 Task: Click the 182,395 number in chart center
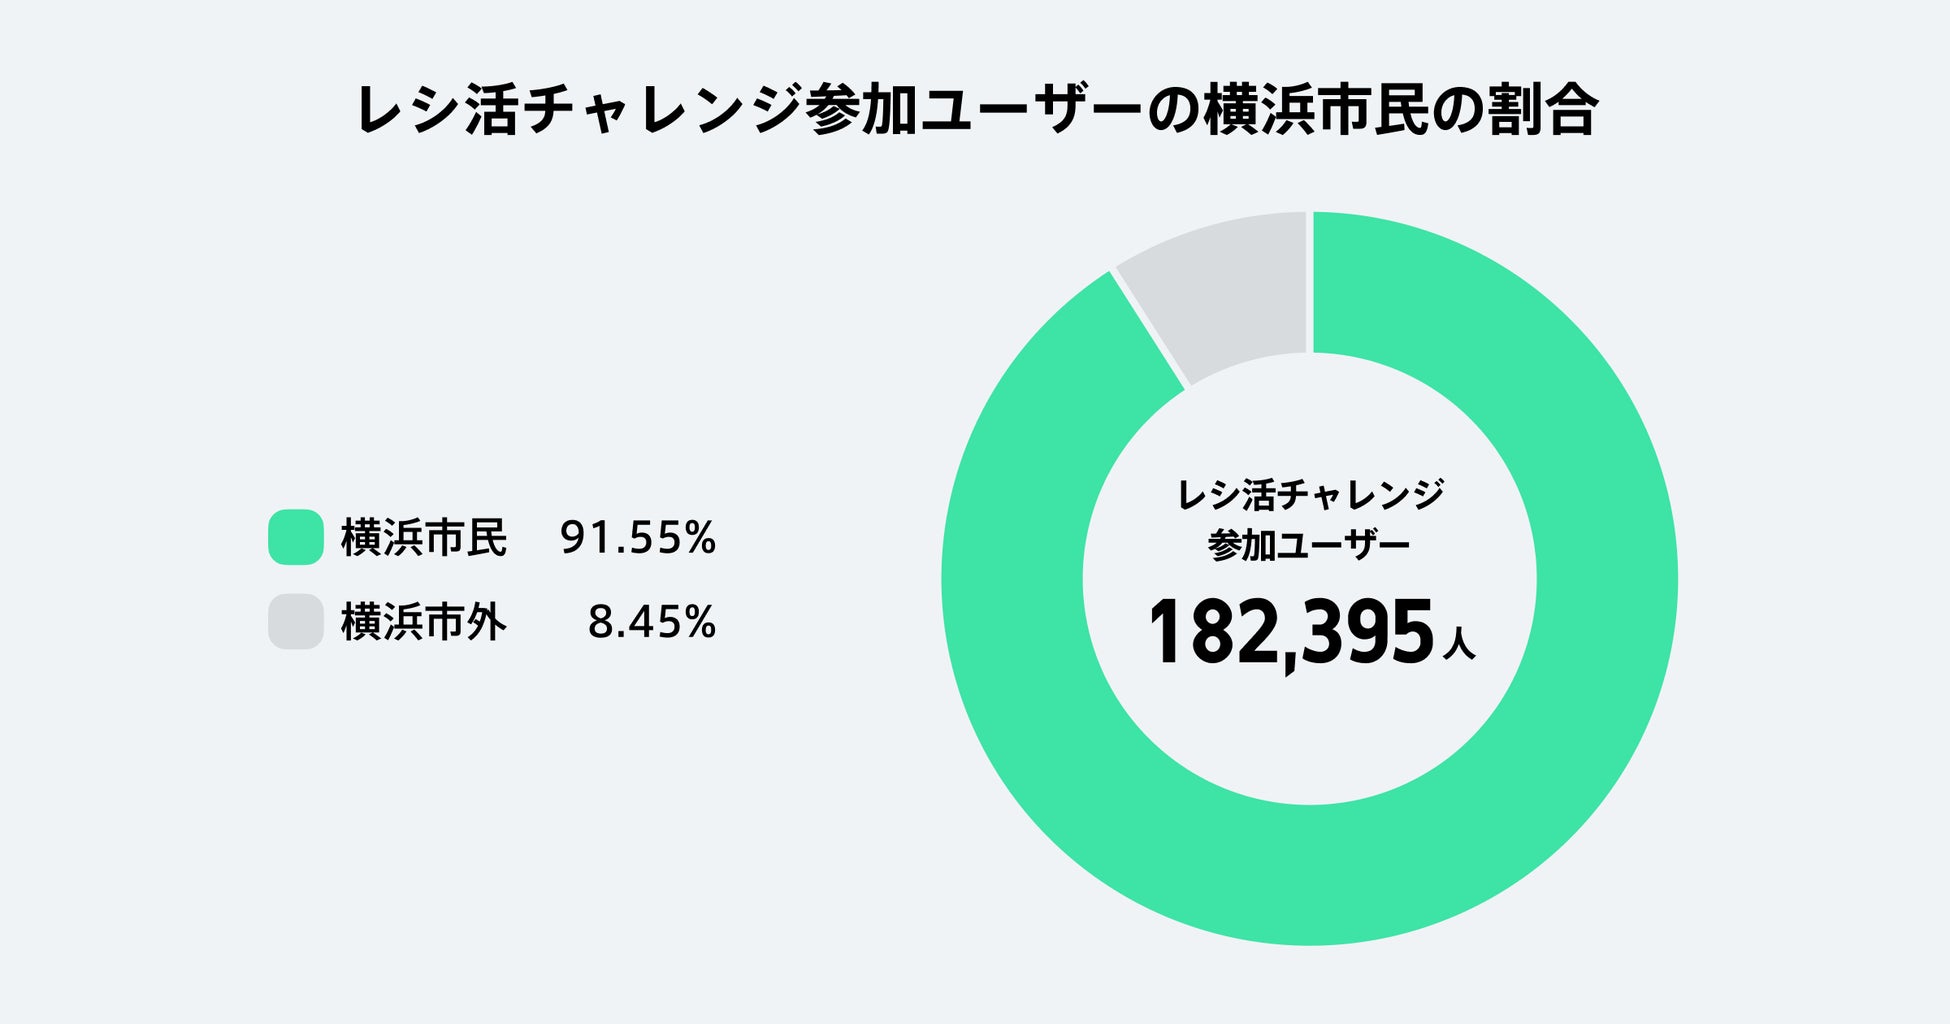pos(1290,632)
